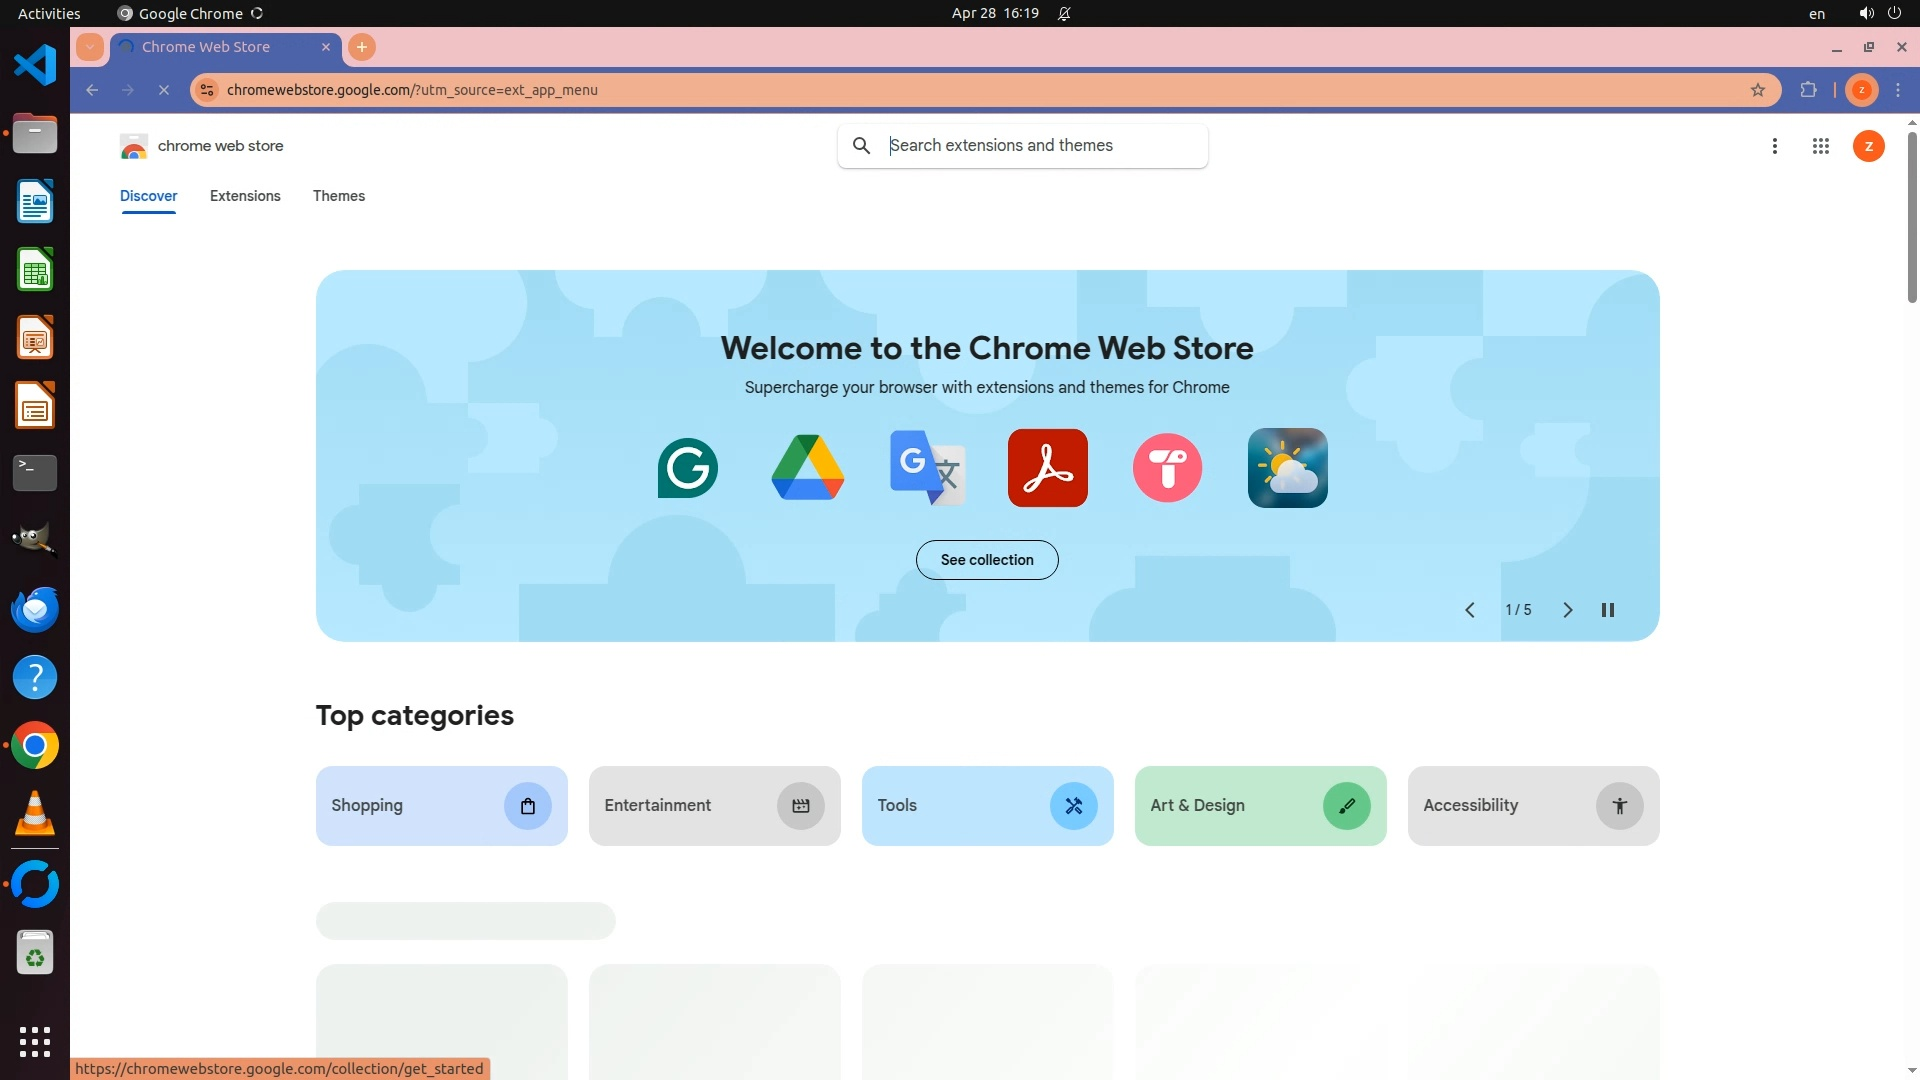Focus the Search extensions and themes field
Image resolution: width=1920 pixels, height=1080 pixels.
pos(1040,146)
